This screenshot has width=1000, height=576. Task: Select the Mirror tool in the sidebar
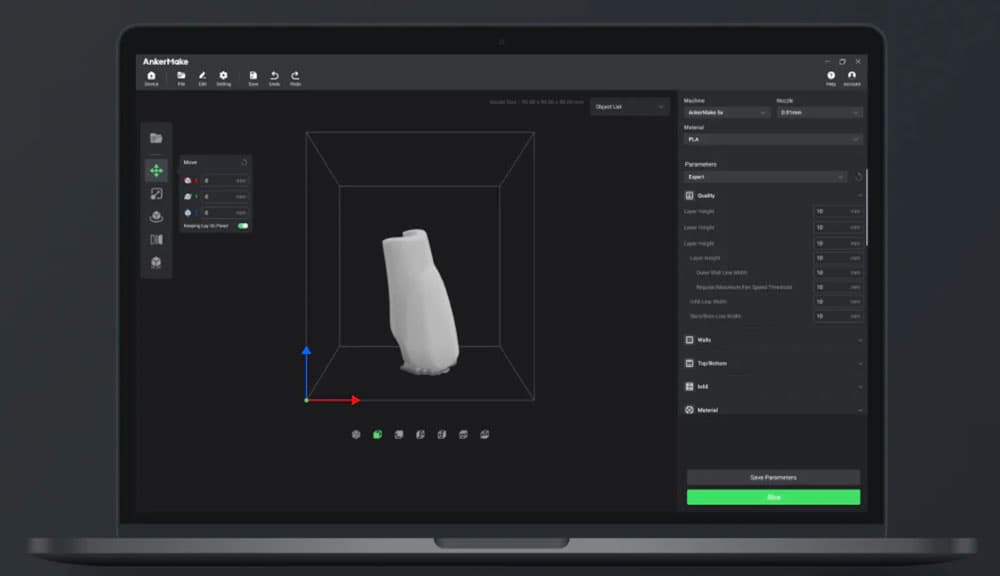coord(156,239)
